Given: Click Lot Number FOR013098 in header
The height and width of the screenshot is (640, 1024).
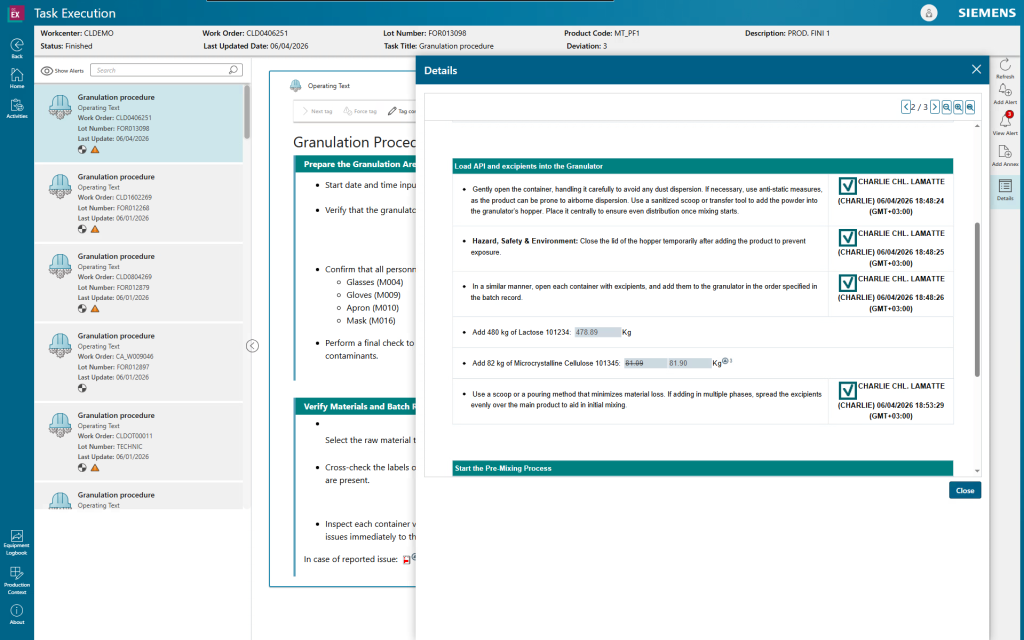Looking at the screenshot, I should [x=424, y=33].
